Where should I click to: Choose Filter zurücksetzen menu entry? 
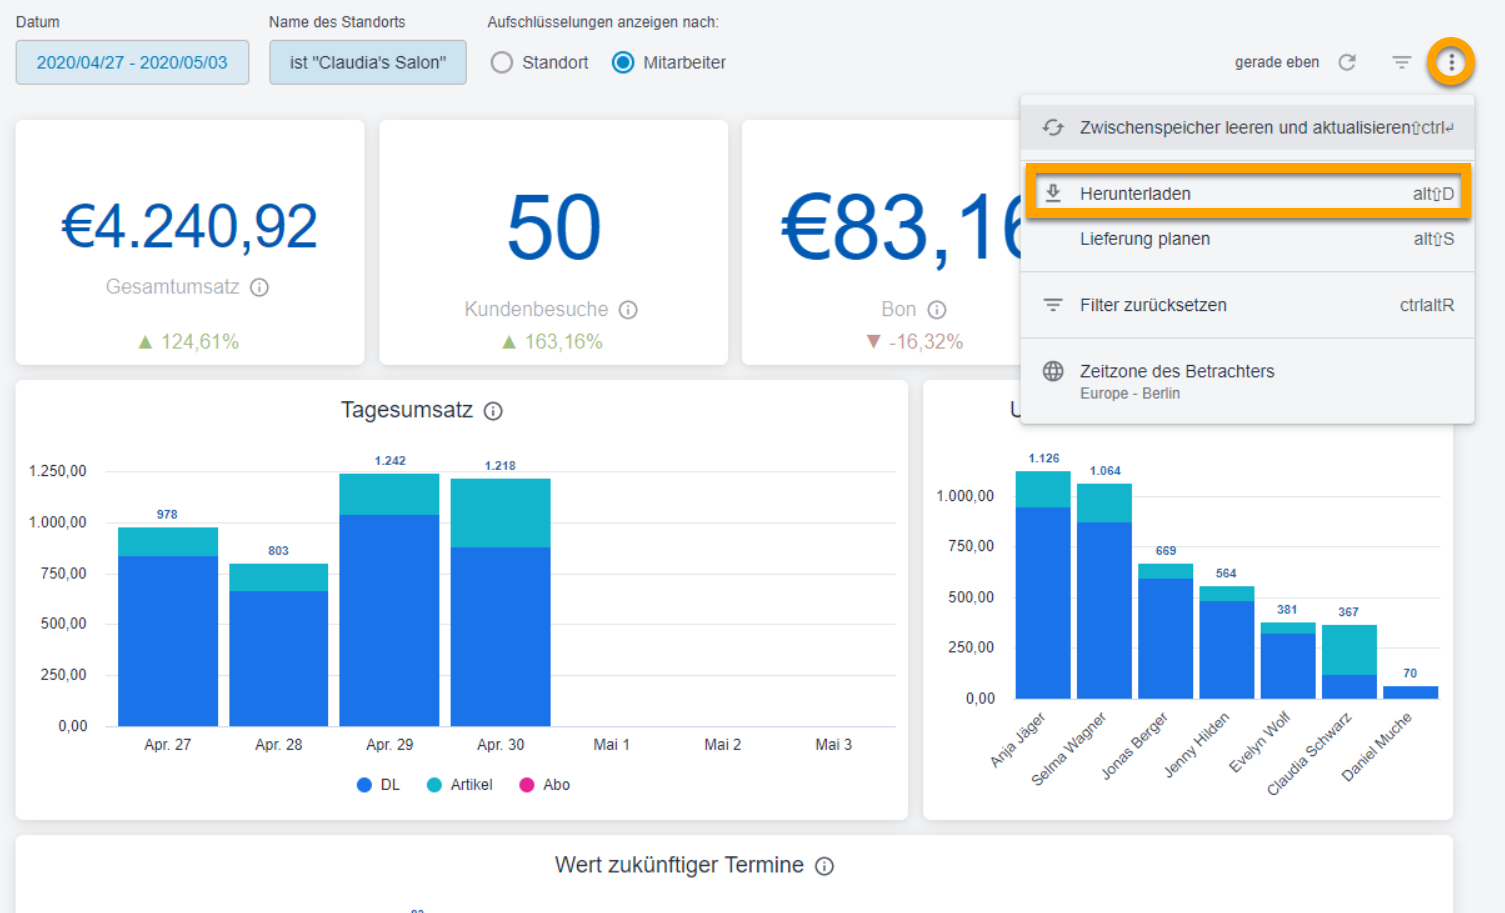click(1247, 305)
